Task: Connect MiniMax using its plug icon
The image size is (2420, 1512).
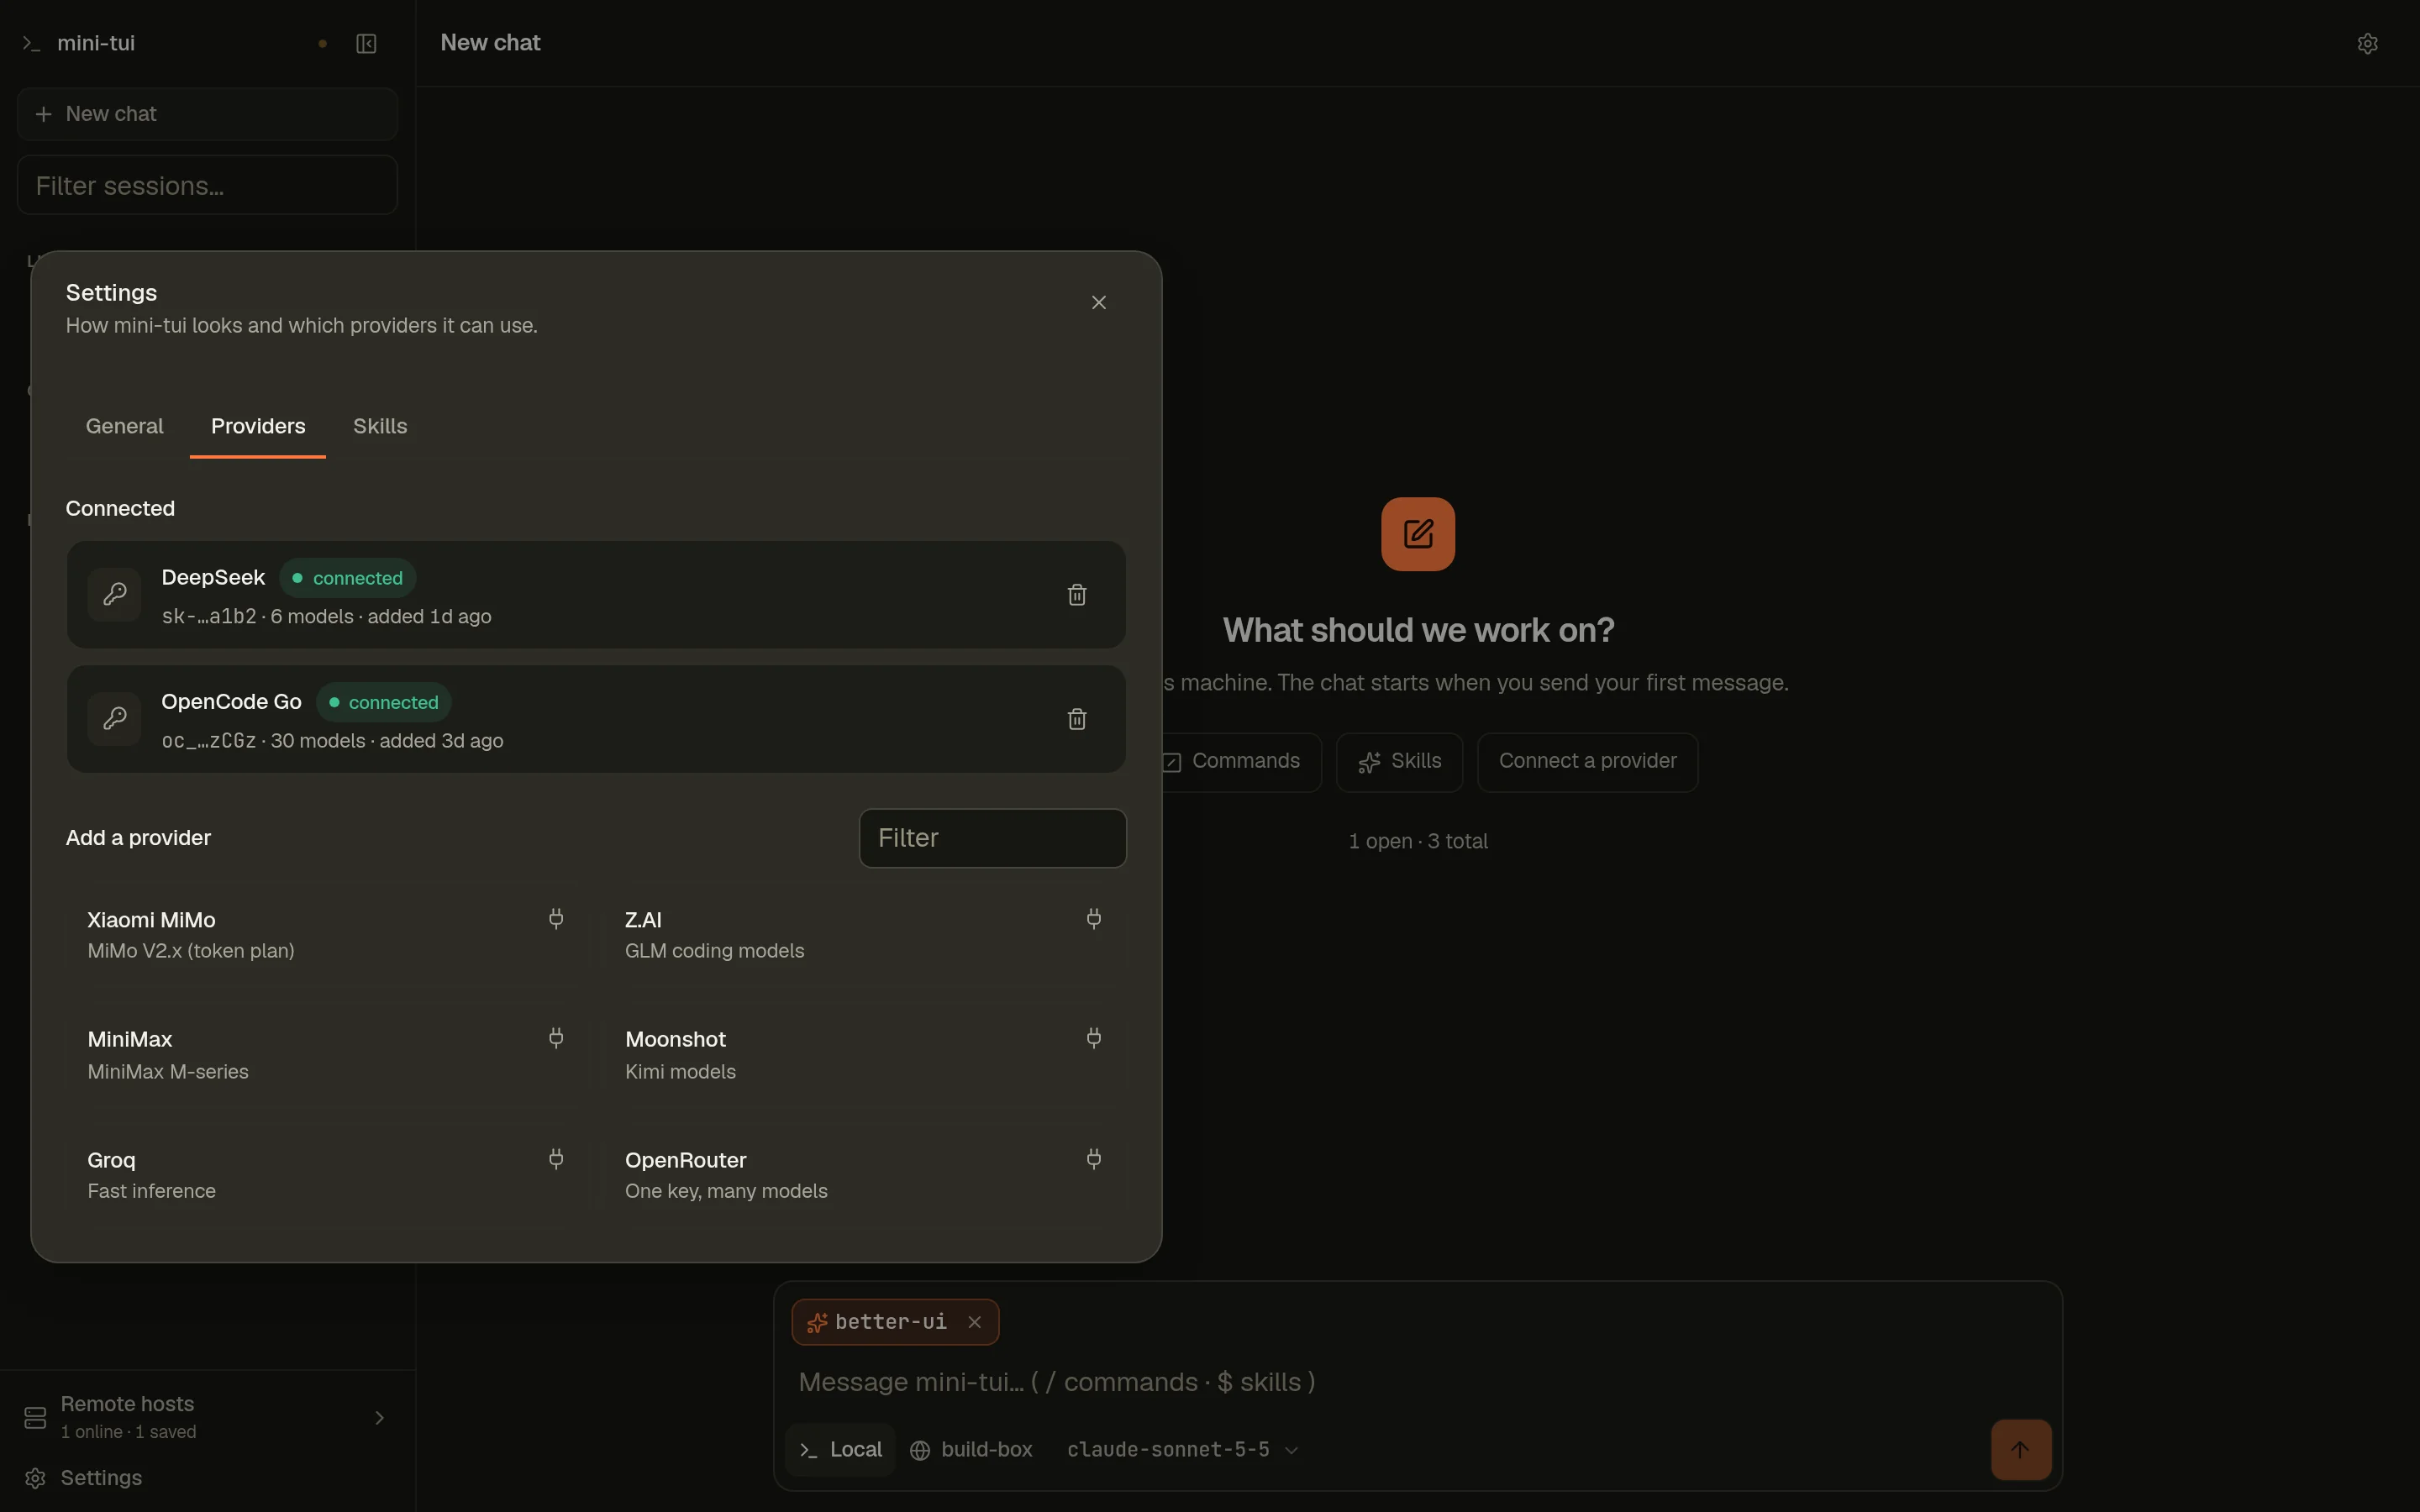Action: pyautogui.click(x=556, y=1038)
